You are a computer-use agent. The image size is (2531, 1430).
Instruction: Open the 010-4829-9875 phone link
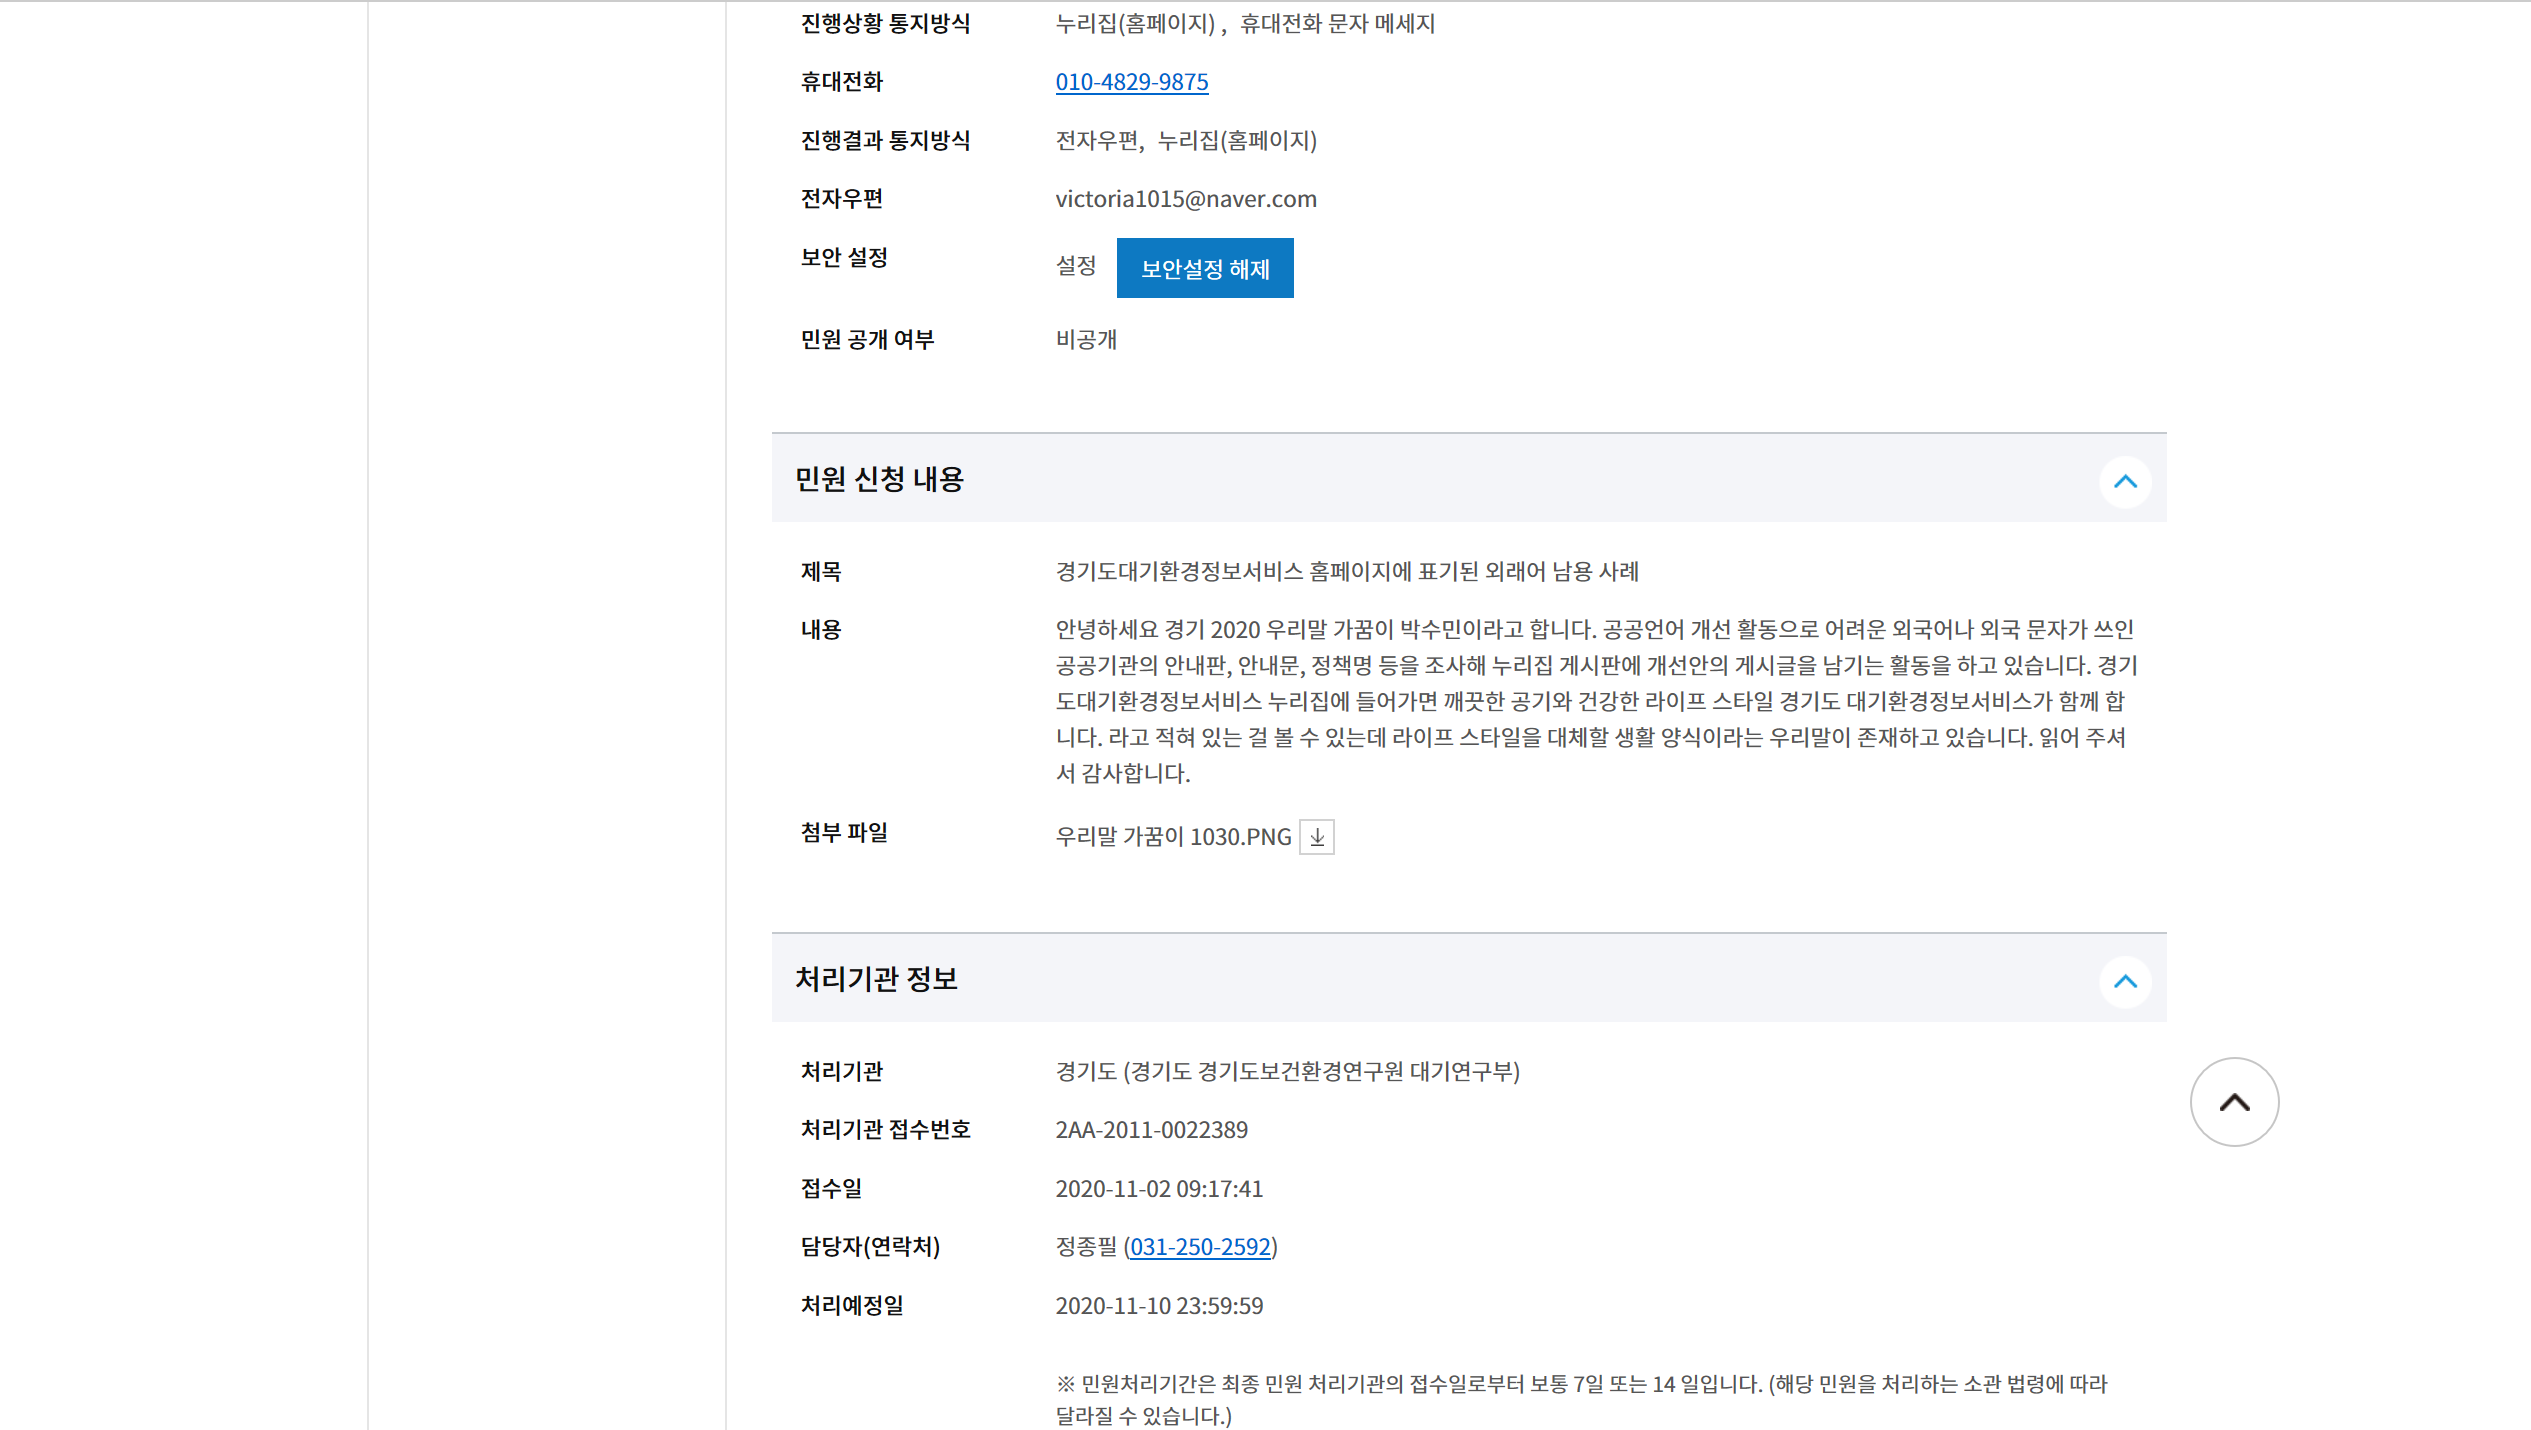tap(1131, 82)
